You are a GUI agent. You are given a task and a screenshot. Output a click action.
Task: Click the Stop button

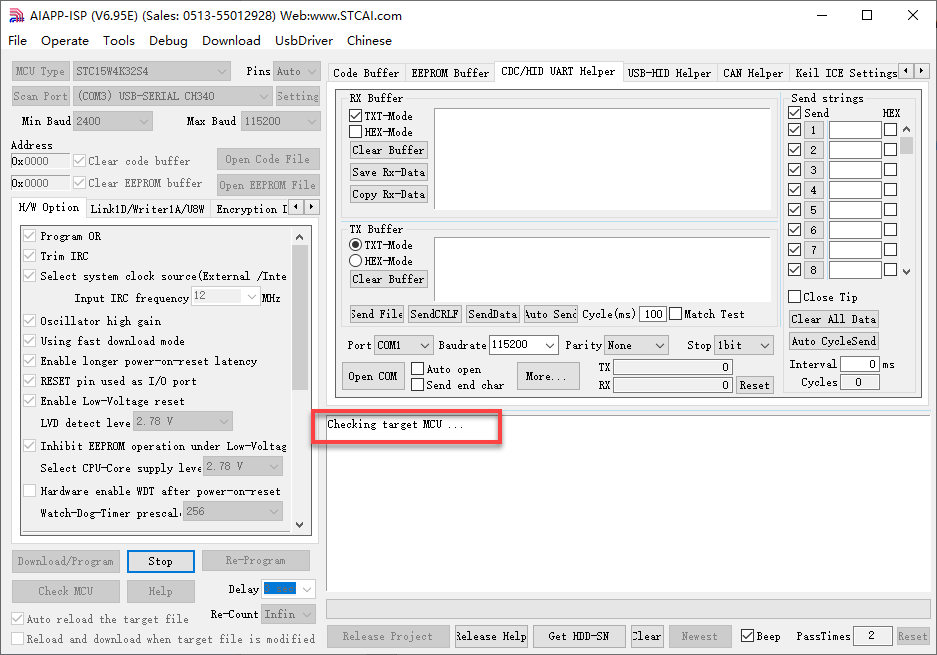161,561
